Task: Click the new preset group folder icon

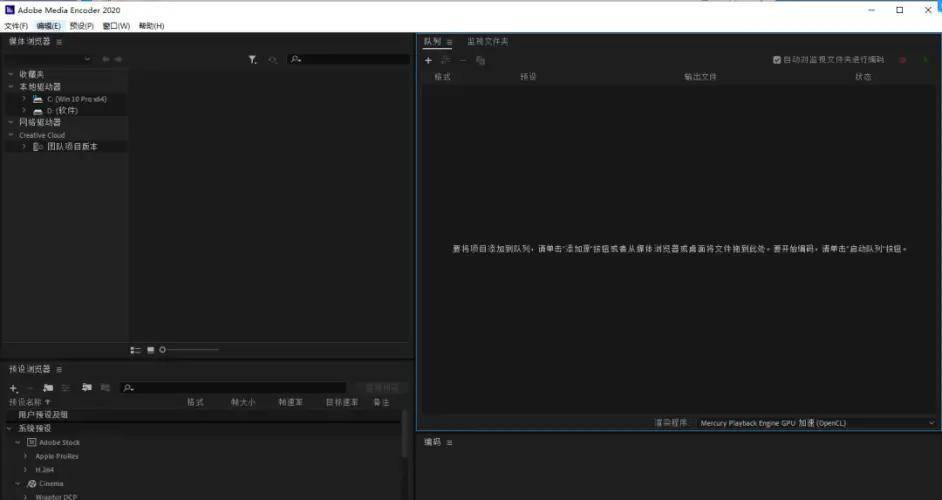Action: (48, 388)
